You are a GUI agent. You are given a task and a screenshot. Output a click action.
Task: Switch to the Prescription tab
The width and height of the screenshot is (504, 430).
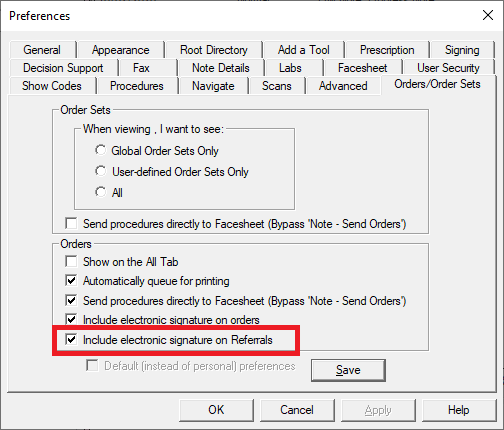tap(387, 50)
